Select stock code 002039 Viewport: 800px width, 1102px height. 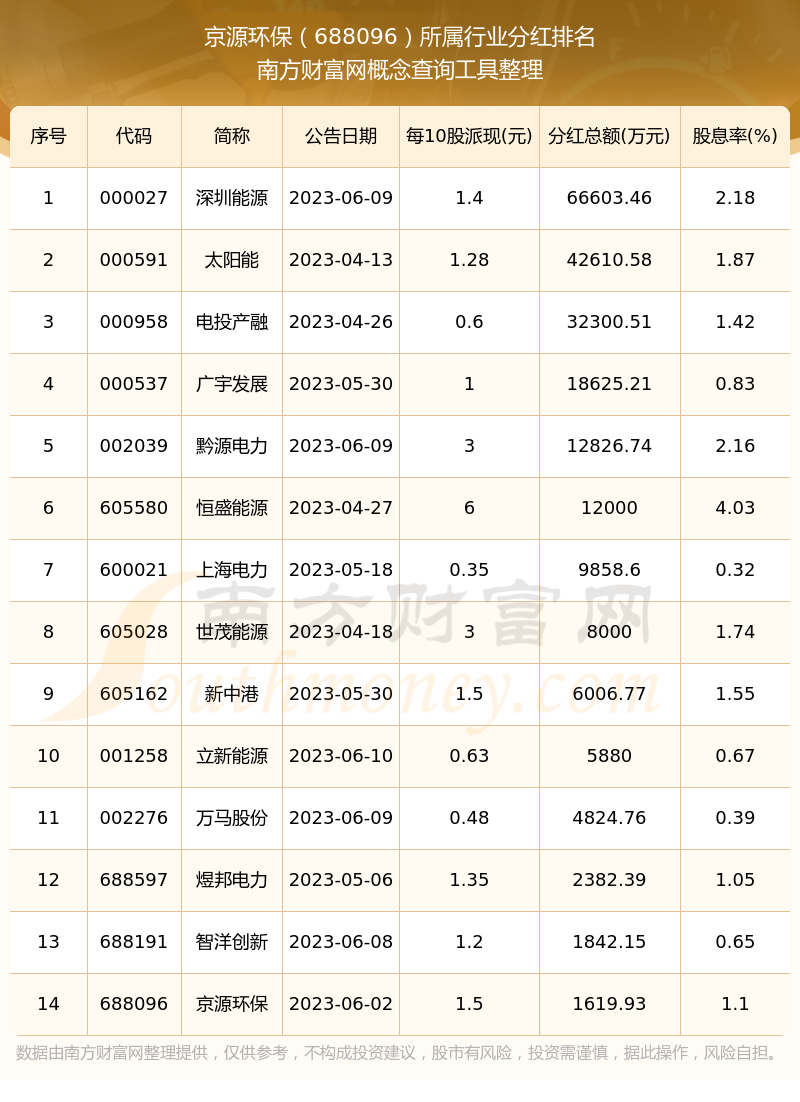(134, 446)
